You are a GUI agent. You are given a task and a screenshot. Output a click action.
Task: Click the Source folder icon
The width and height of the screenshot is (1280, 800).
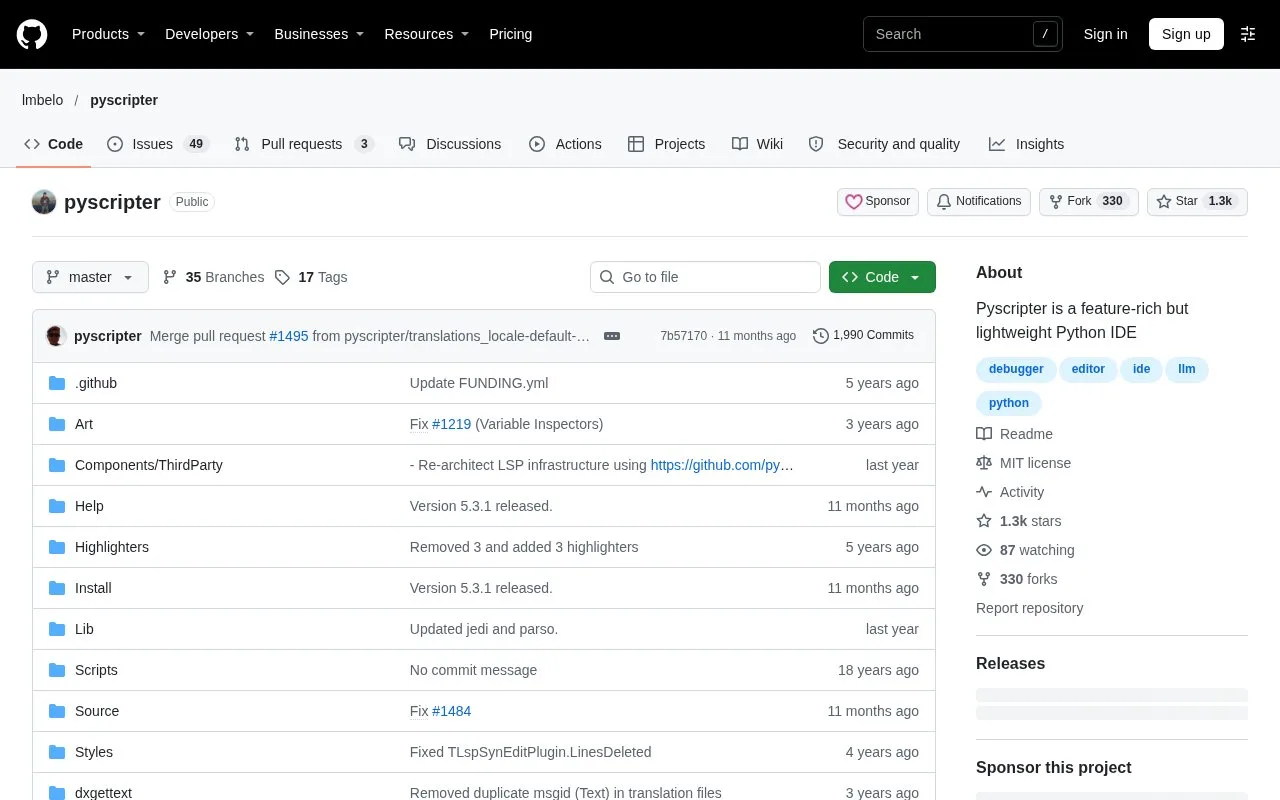[x=57, y=711]
